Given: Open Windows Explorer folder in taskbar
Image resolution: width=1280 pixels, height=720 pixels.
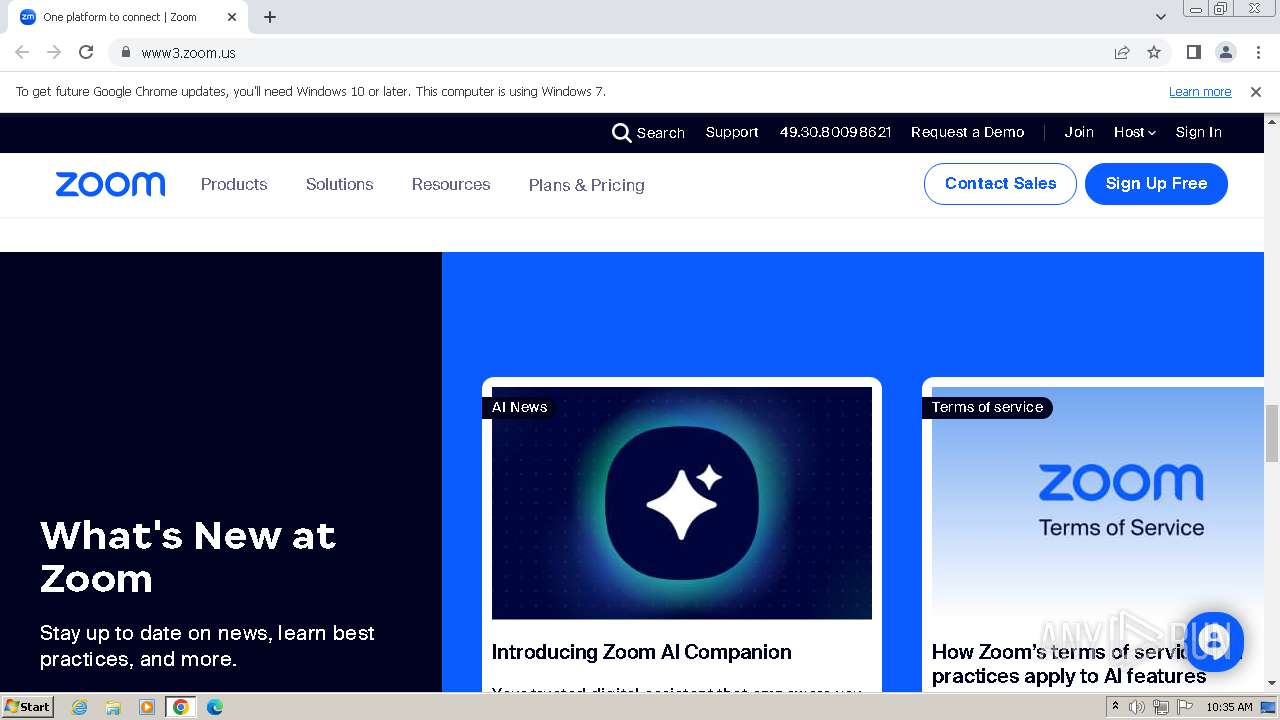Looking at the screenshot, I should pos(113,707).
